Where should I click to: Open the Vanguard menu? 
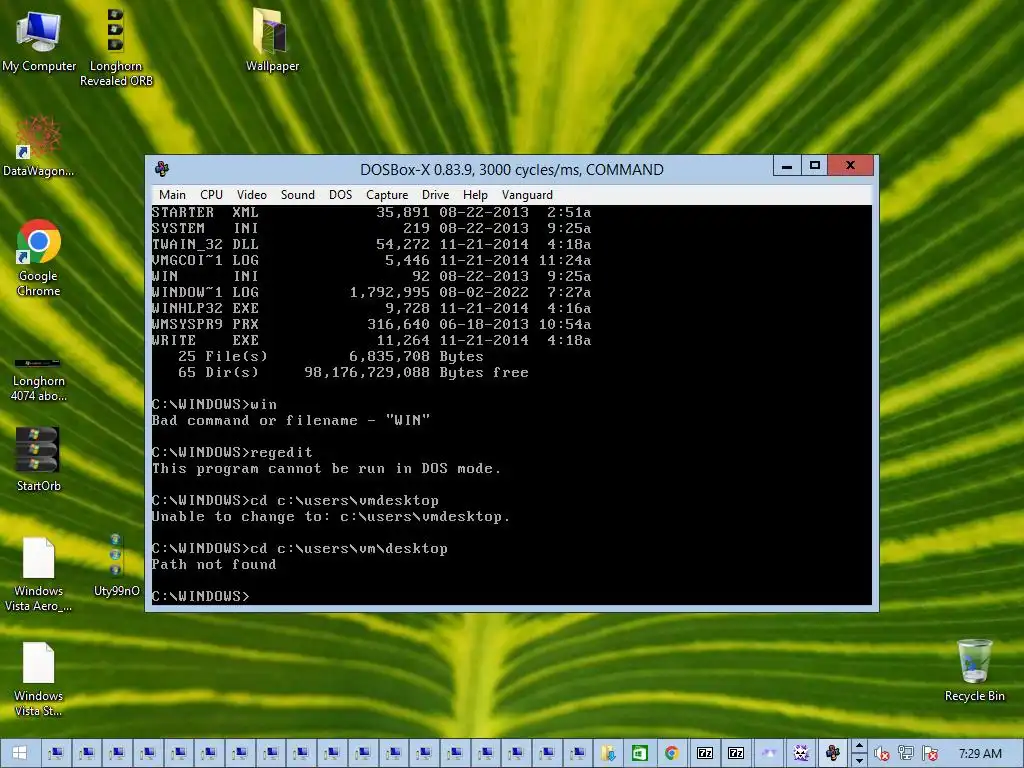(x=527, y=195)
